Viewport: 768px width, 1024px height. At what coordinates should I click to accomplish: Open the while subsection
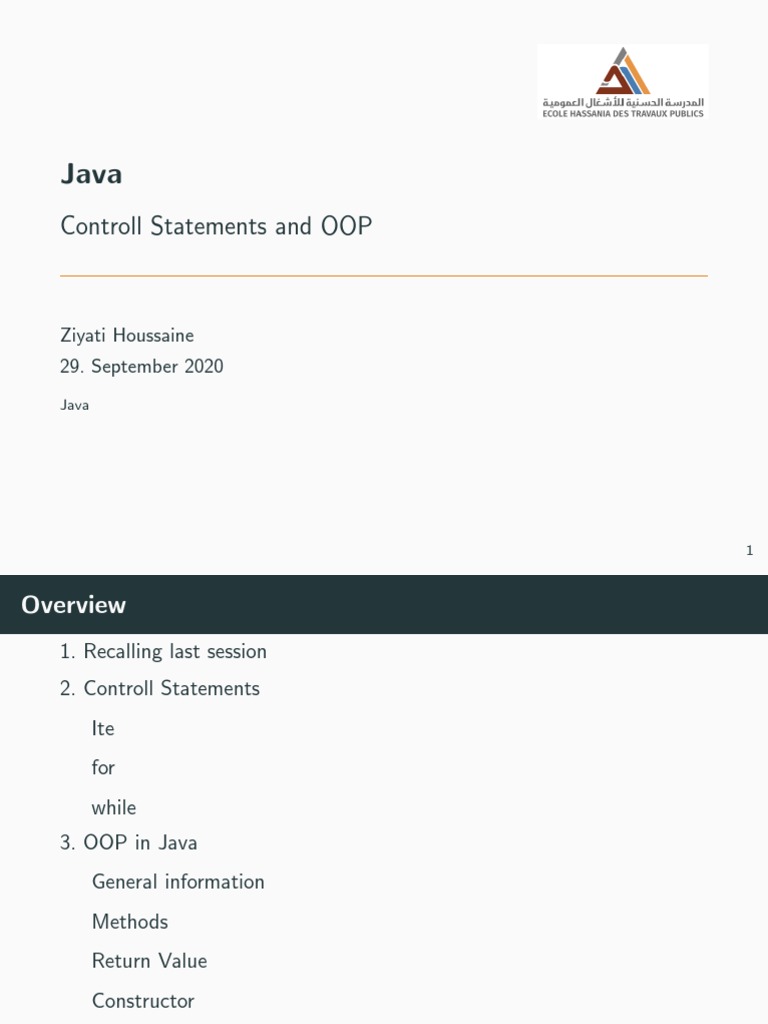click(x=114, y=807)
